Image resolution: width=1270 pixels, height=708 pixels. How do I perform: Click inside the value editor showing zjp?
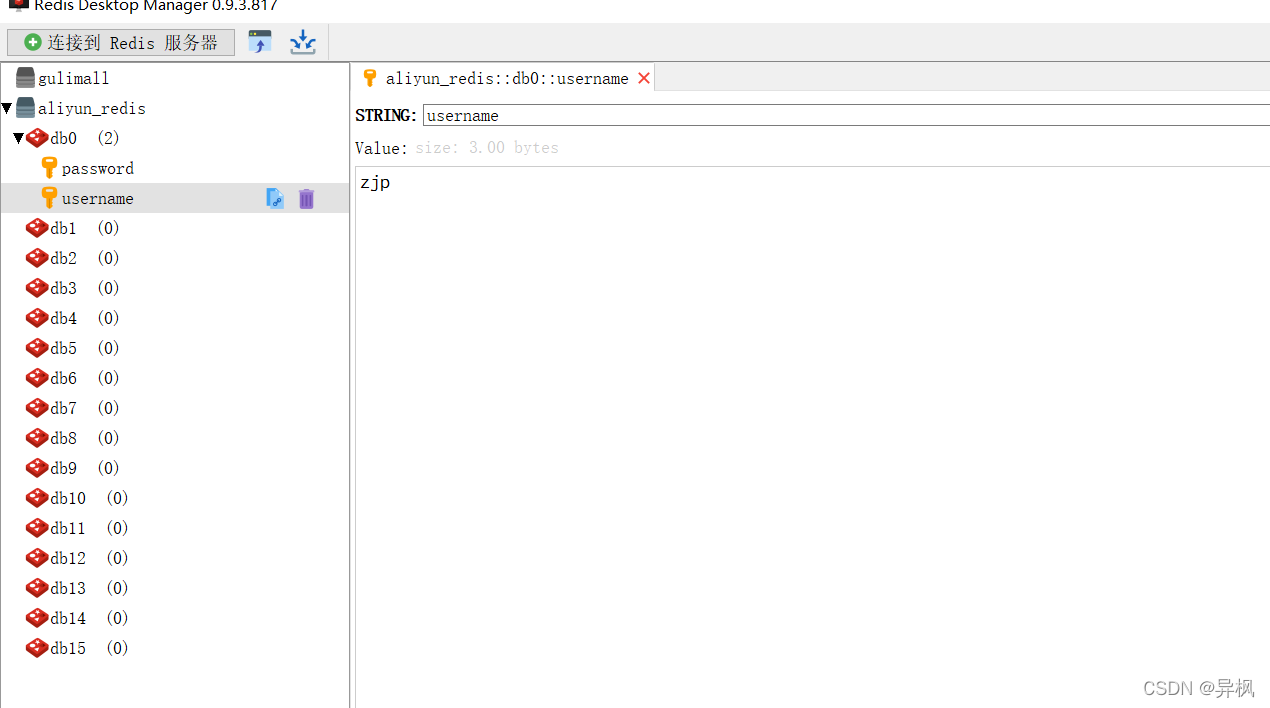click(812, 437)
